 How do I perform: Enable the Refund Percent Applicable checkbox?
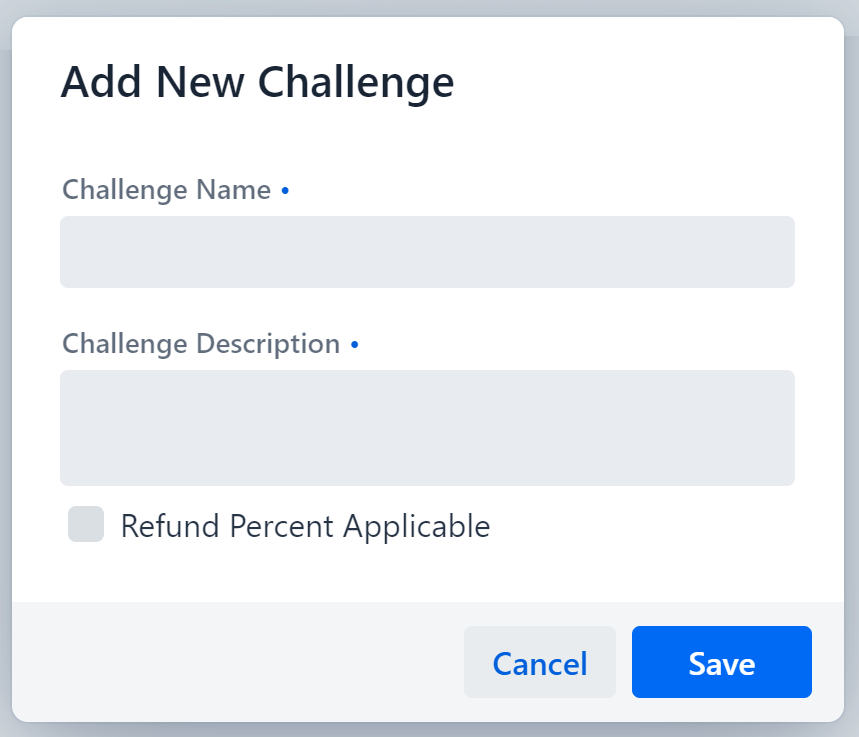tap(85, 525)
